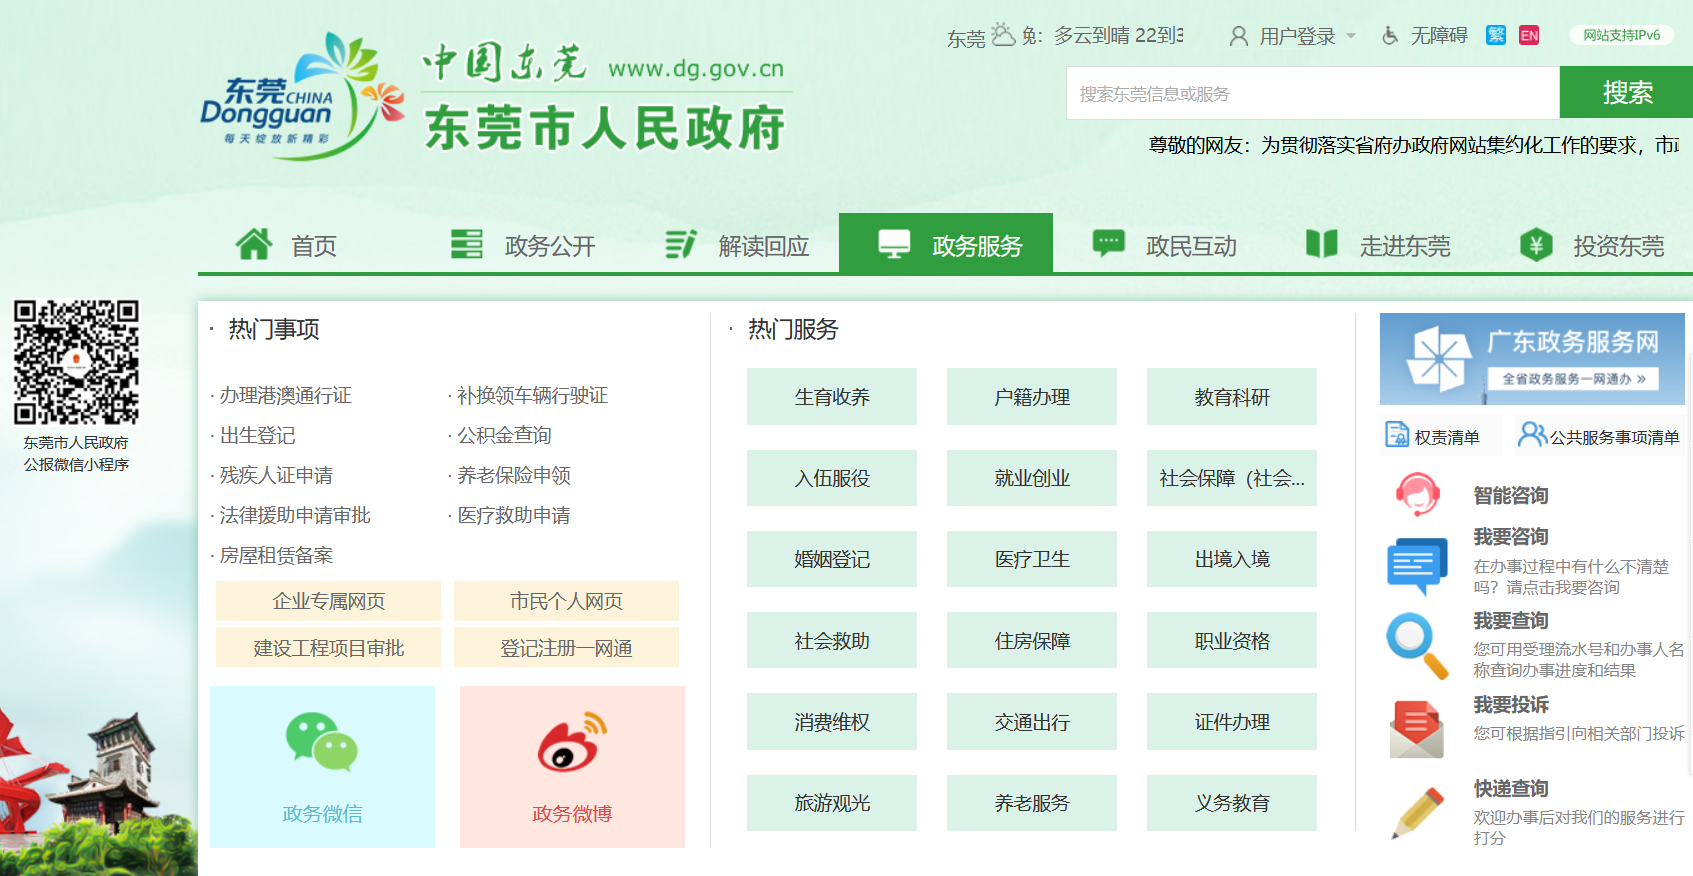The height and width of the screenshot is (876, 1693).
Task: Open the 广东政务服务网 banner
Action: [x=1531, y=359]
